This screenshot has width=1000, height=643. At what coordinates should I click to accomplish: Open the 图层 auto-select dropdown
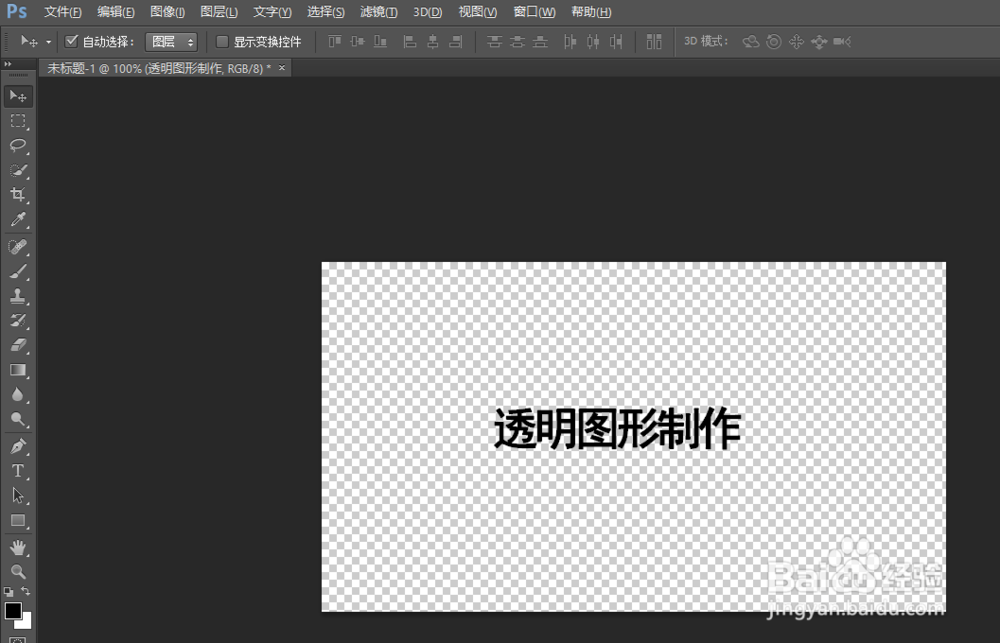[x=171, y=42]
